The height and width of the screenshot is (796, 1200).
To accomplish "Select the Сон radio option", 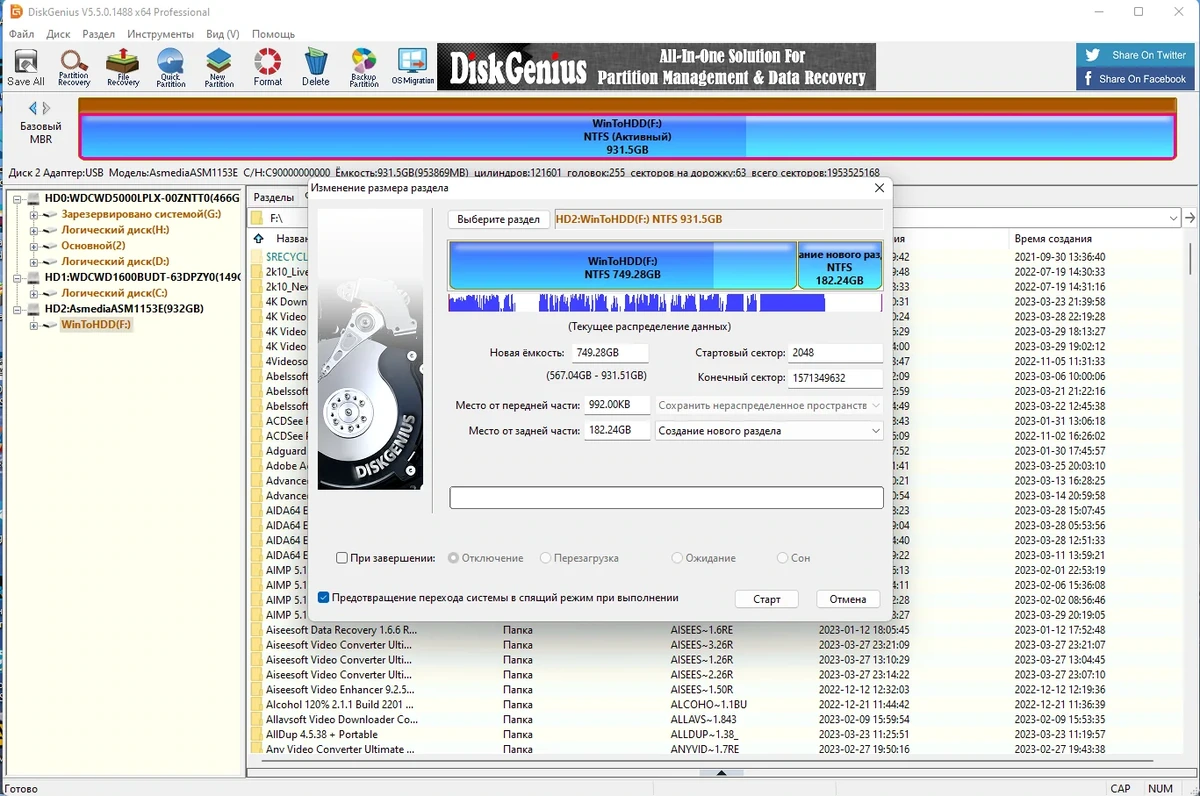I will (782, 558).
